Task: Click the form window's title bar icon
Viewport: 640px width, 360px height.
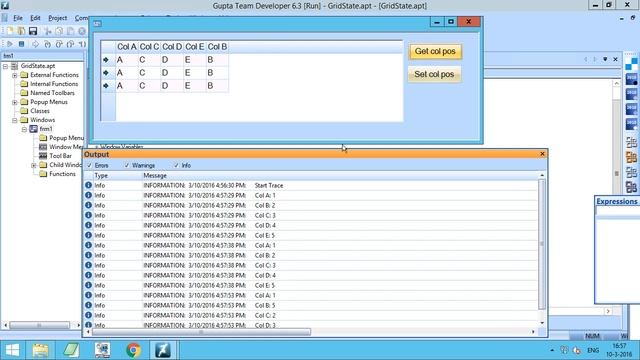Action: click(x=97, y=23)
